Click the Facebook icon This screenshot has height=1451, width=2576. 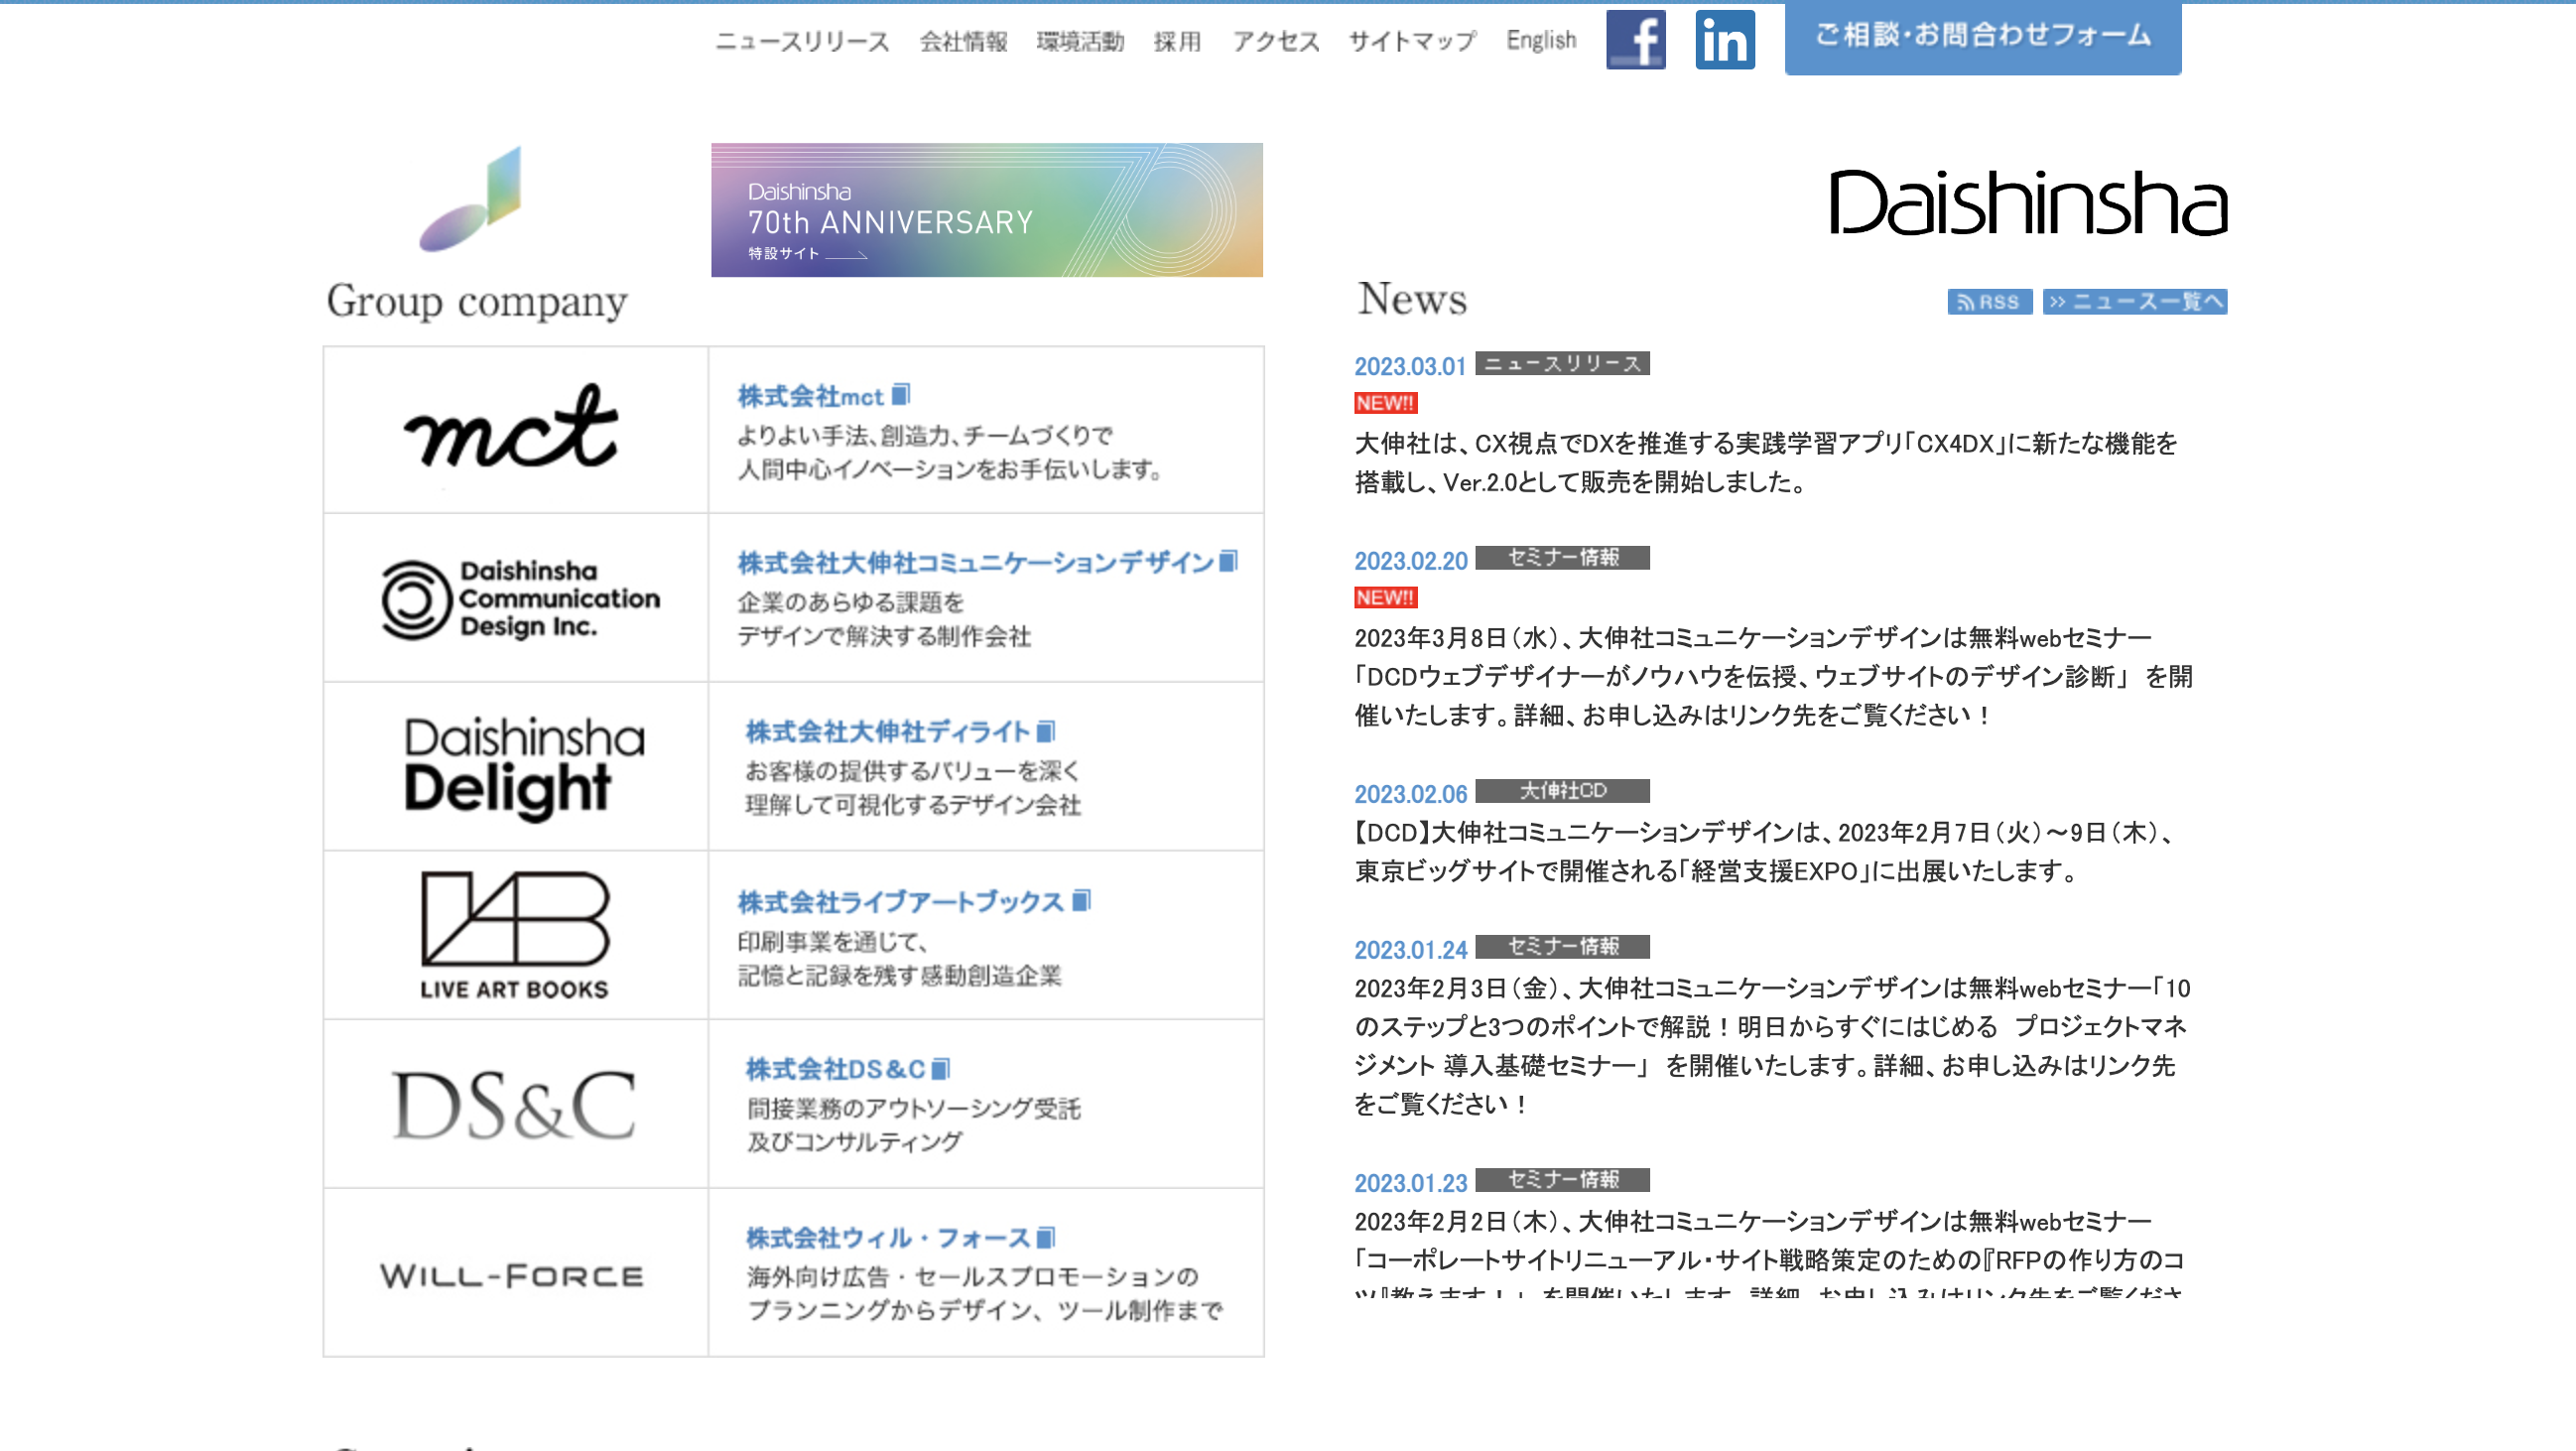point(1636,39)
